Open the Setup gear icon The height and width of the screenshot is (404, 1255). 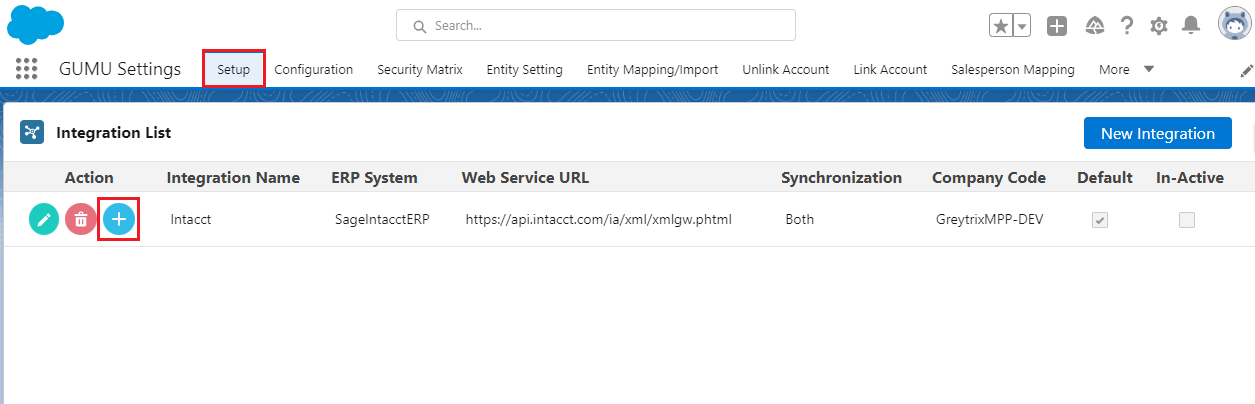(1159, 26)
